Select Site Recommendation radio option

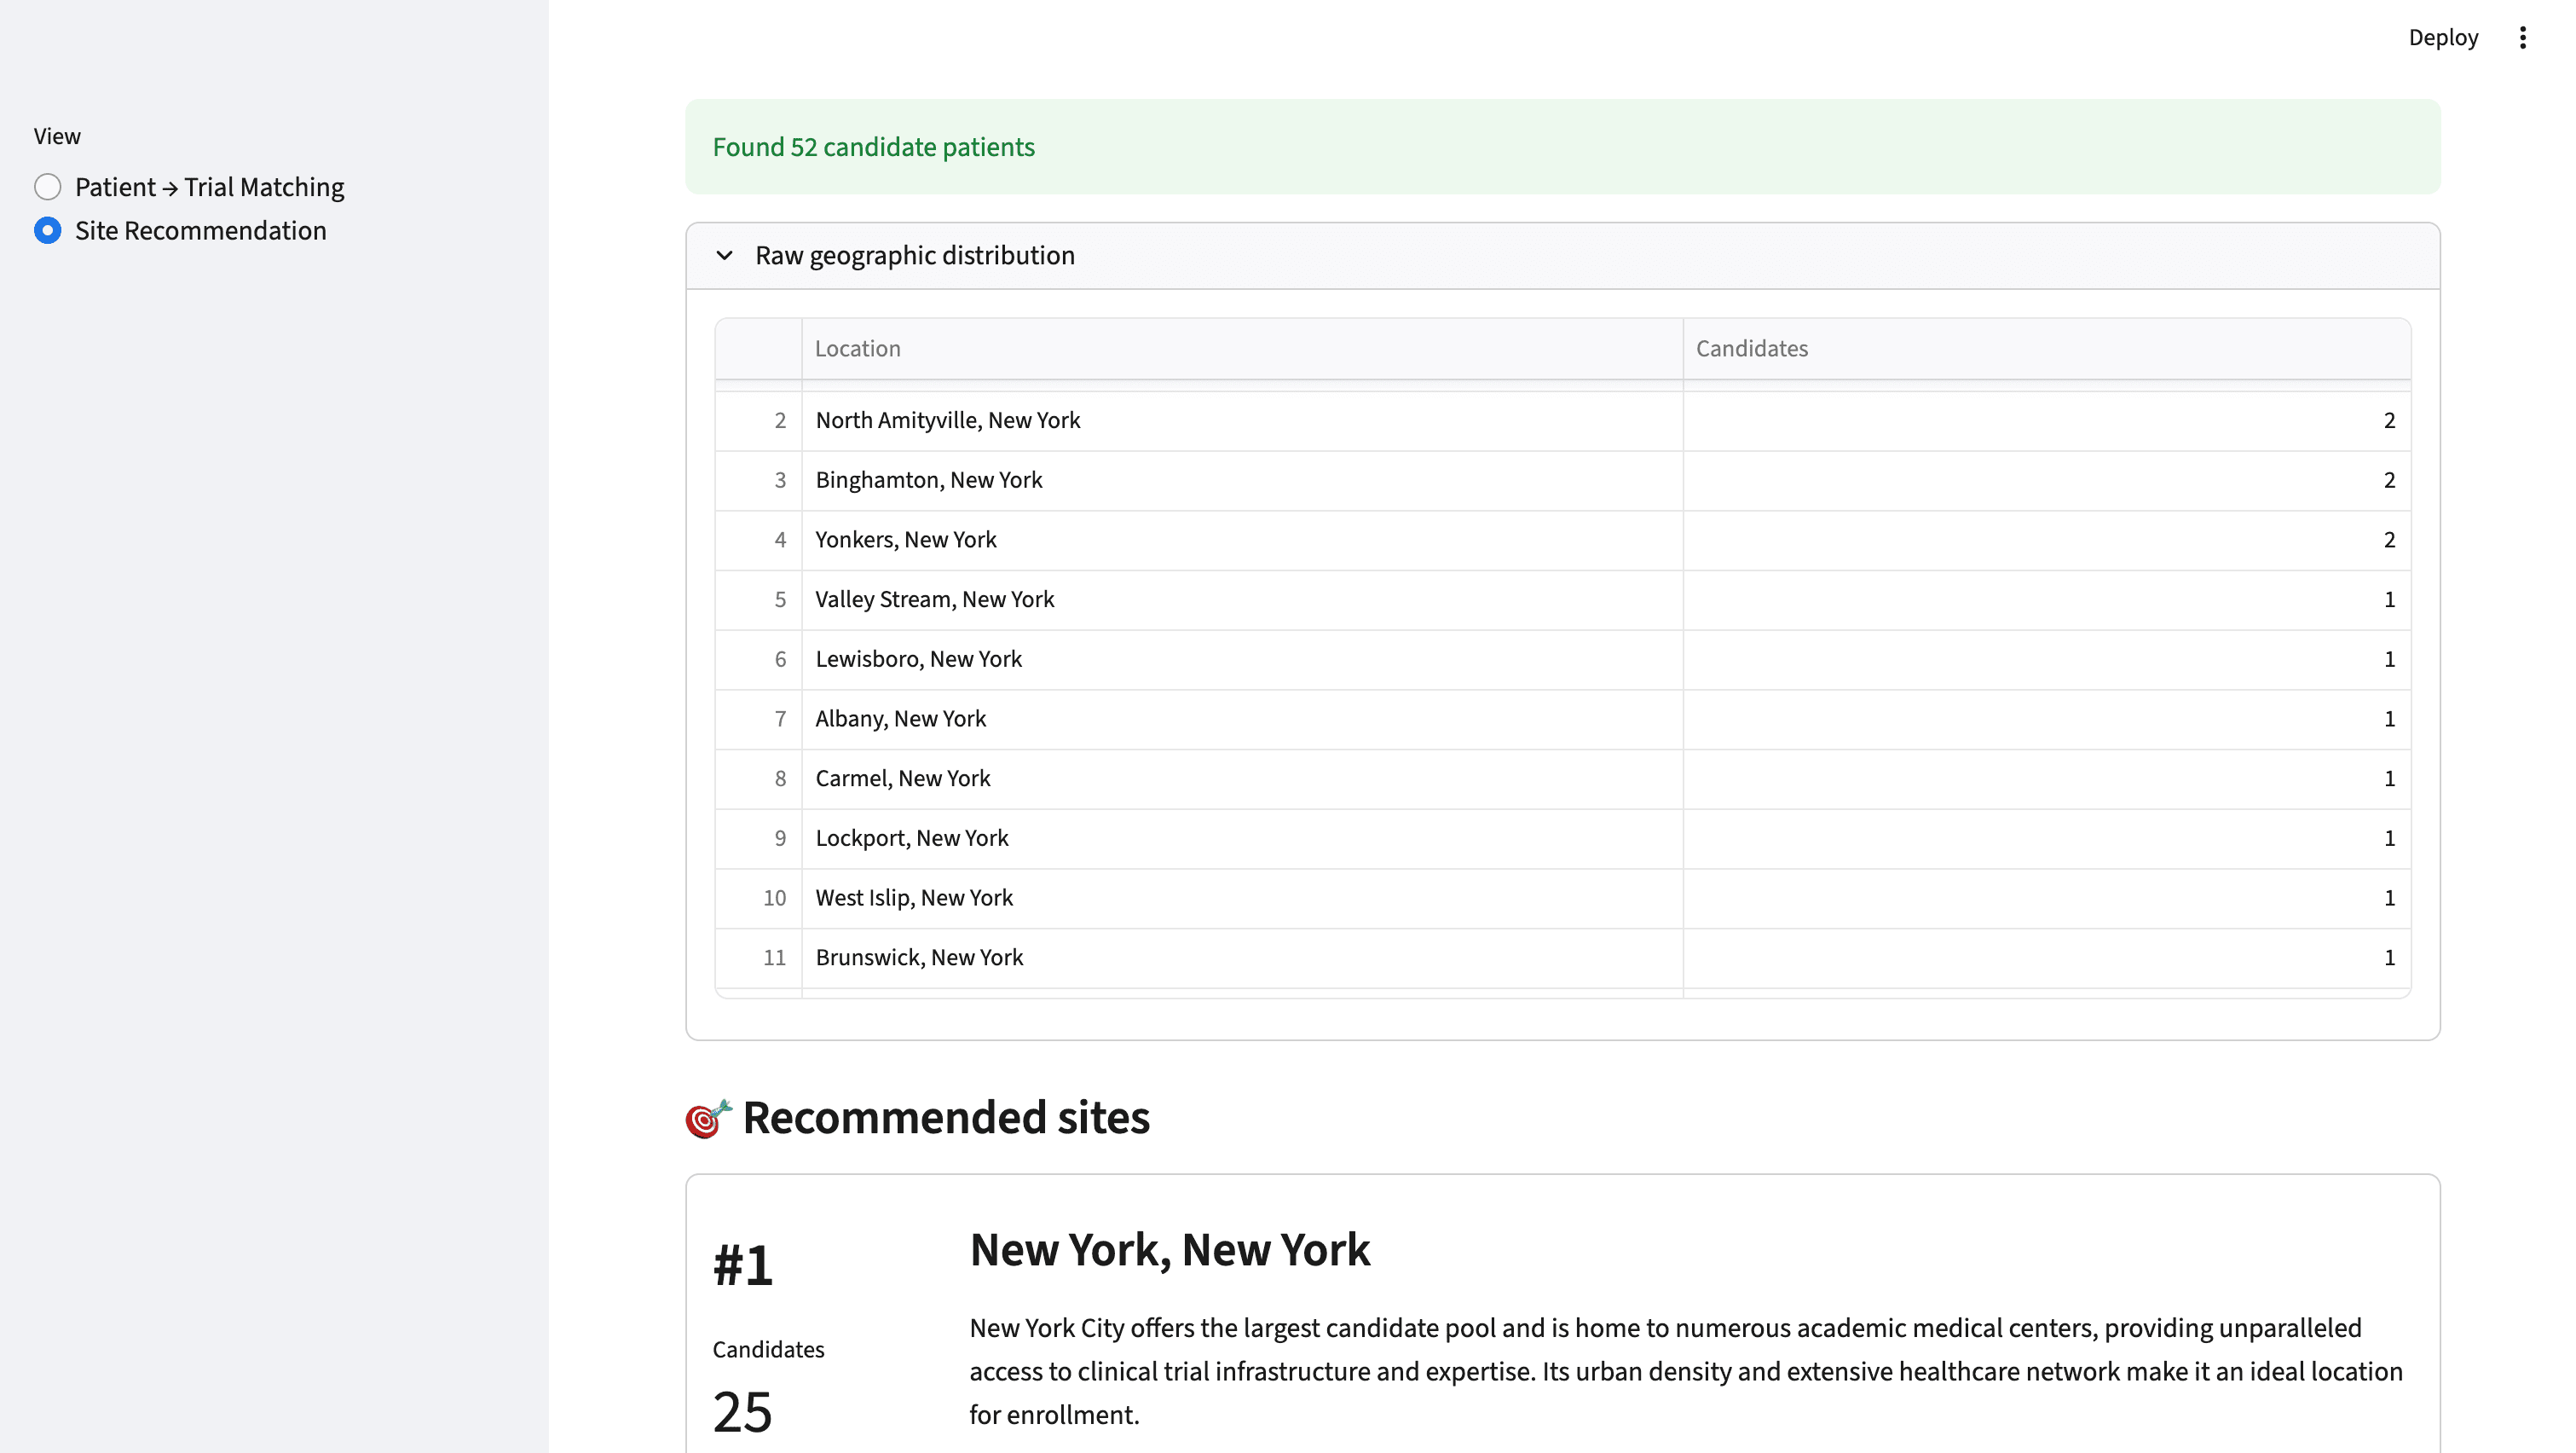180,231
